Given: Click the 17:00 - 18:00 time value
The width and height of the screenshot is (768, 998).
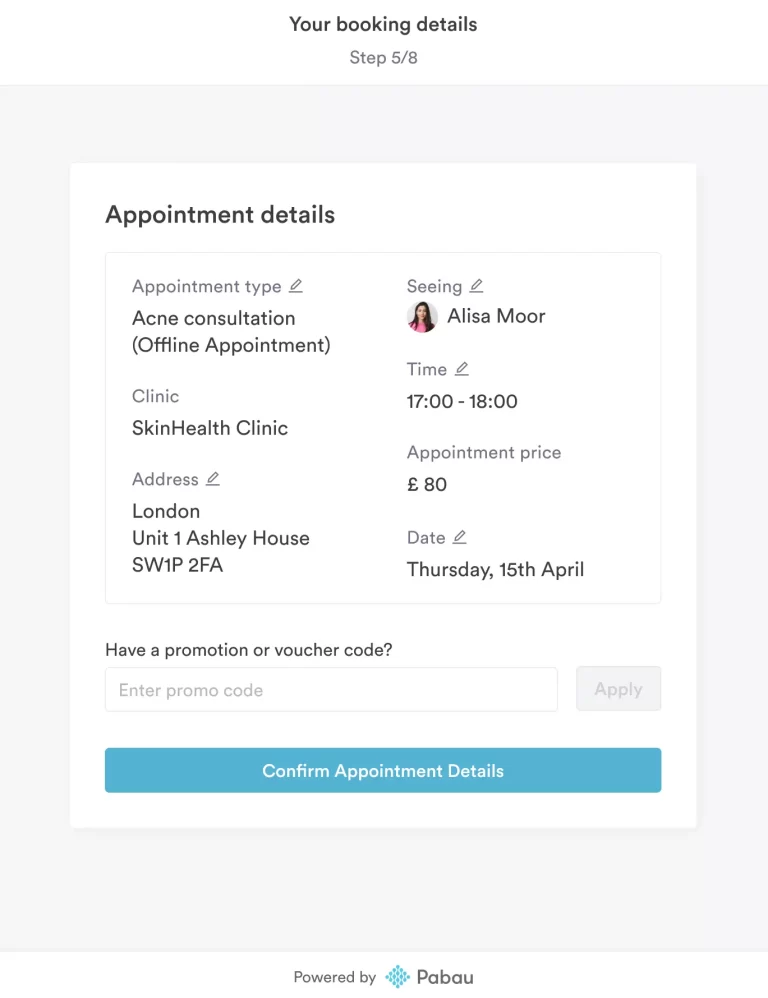Looking at the screenshot, I should point(462,402).
